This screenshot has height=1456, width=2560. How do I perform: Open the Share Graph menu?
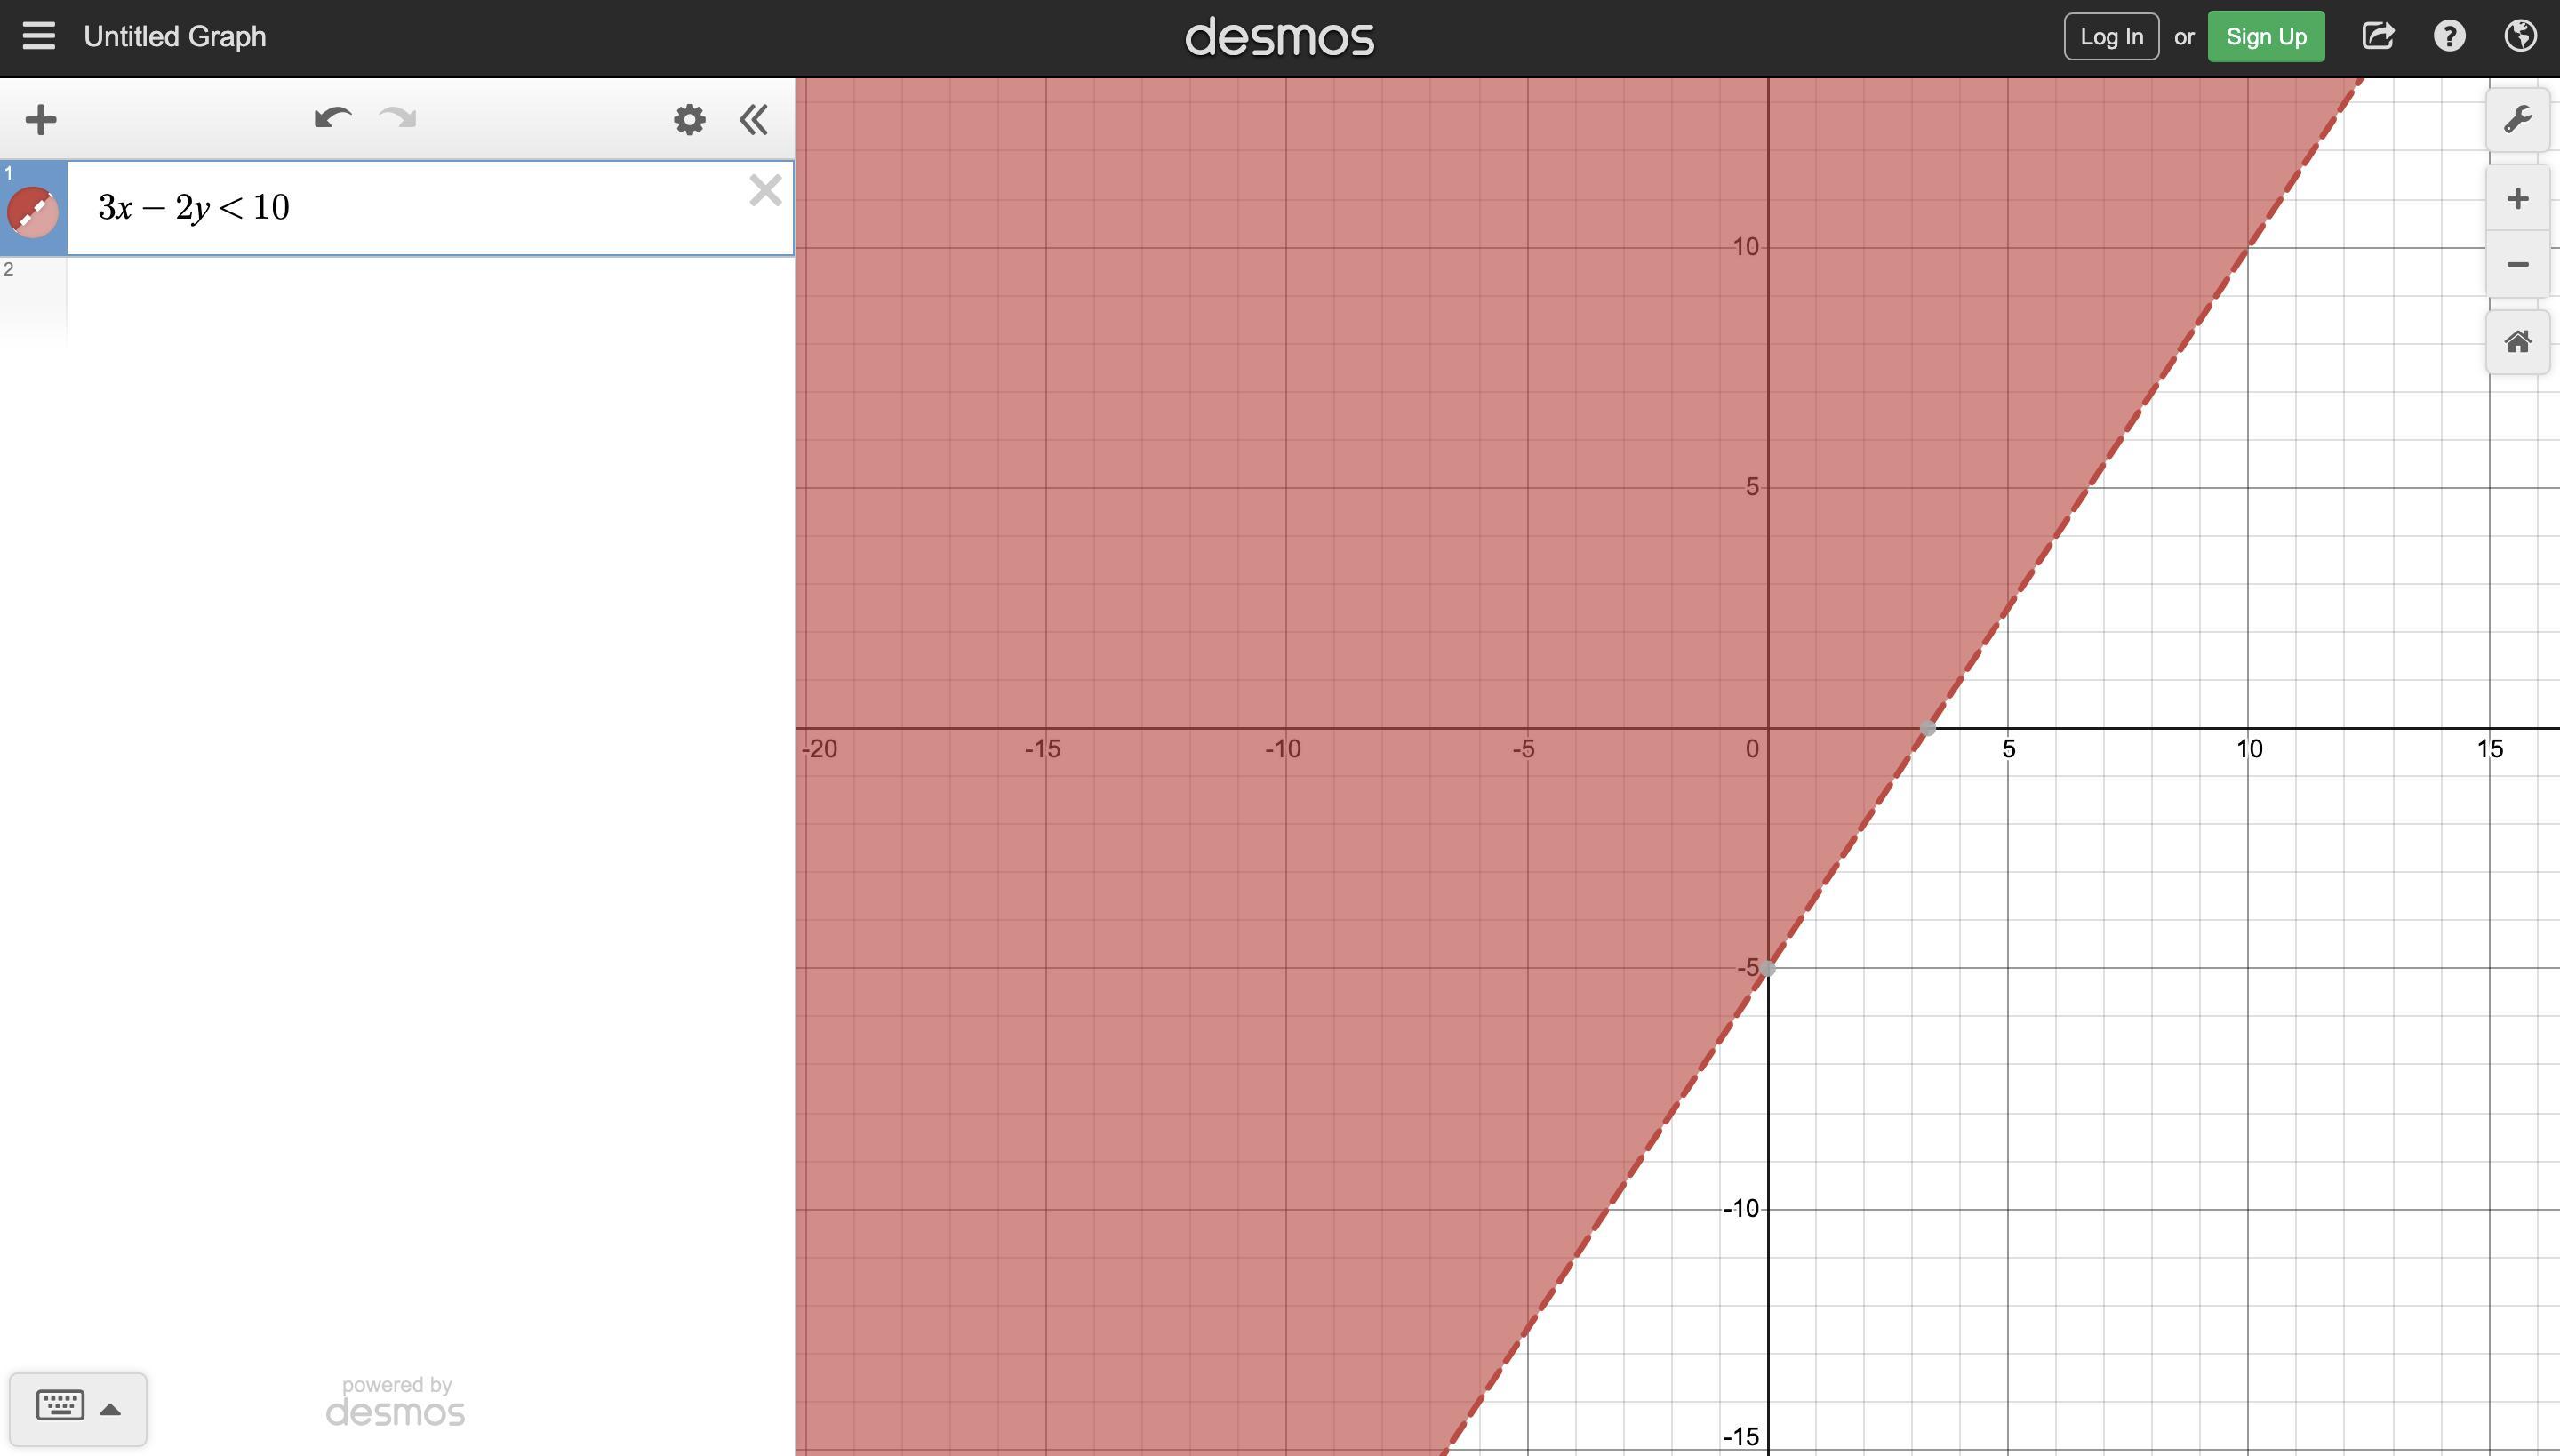pos(2377,37)
